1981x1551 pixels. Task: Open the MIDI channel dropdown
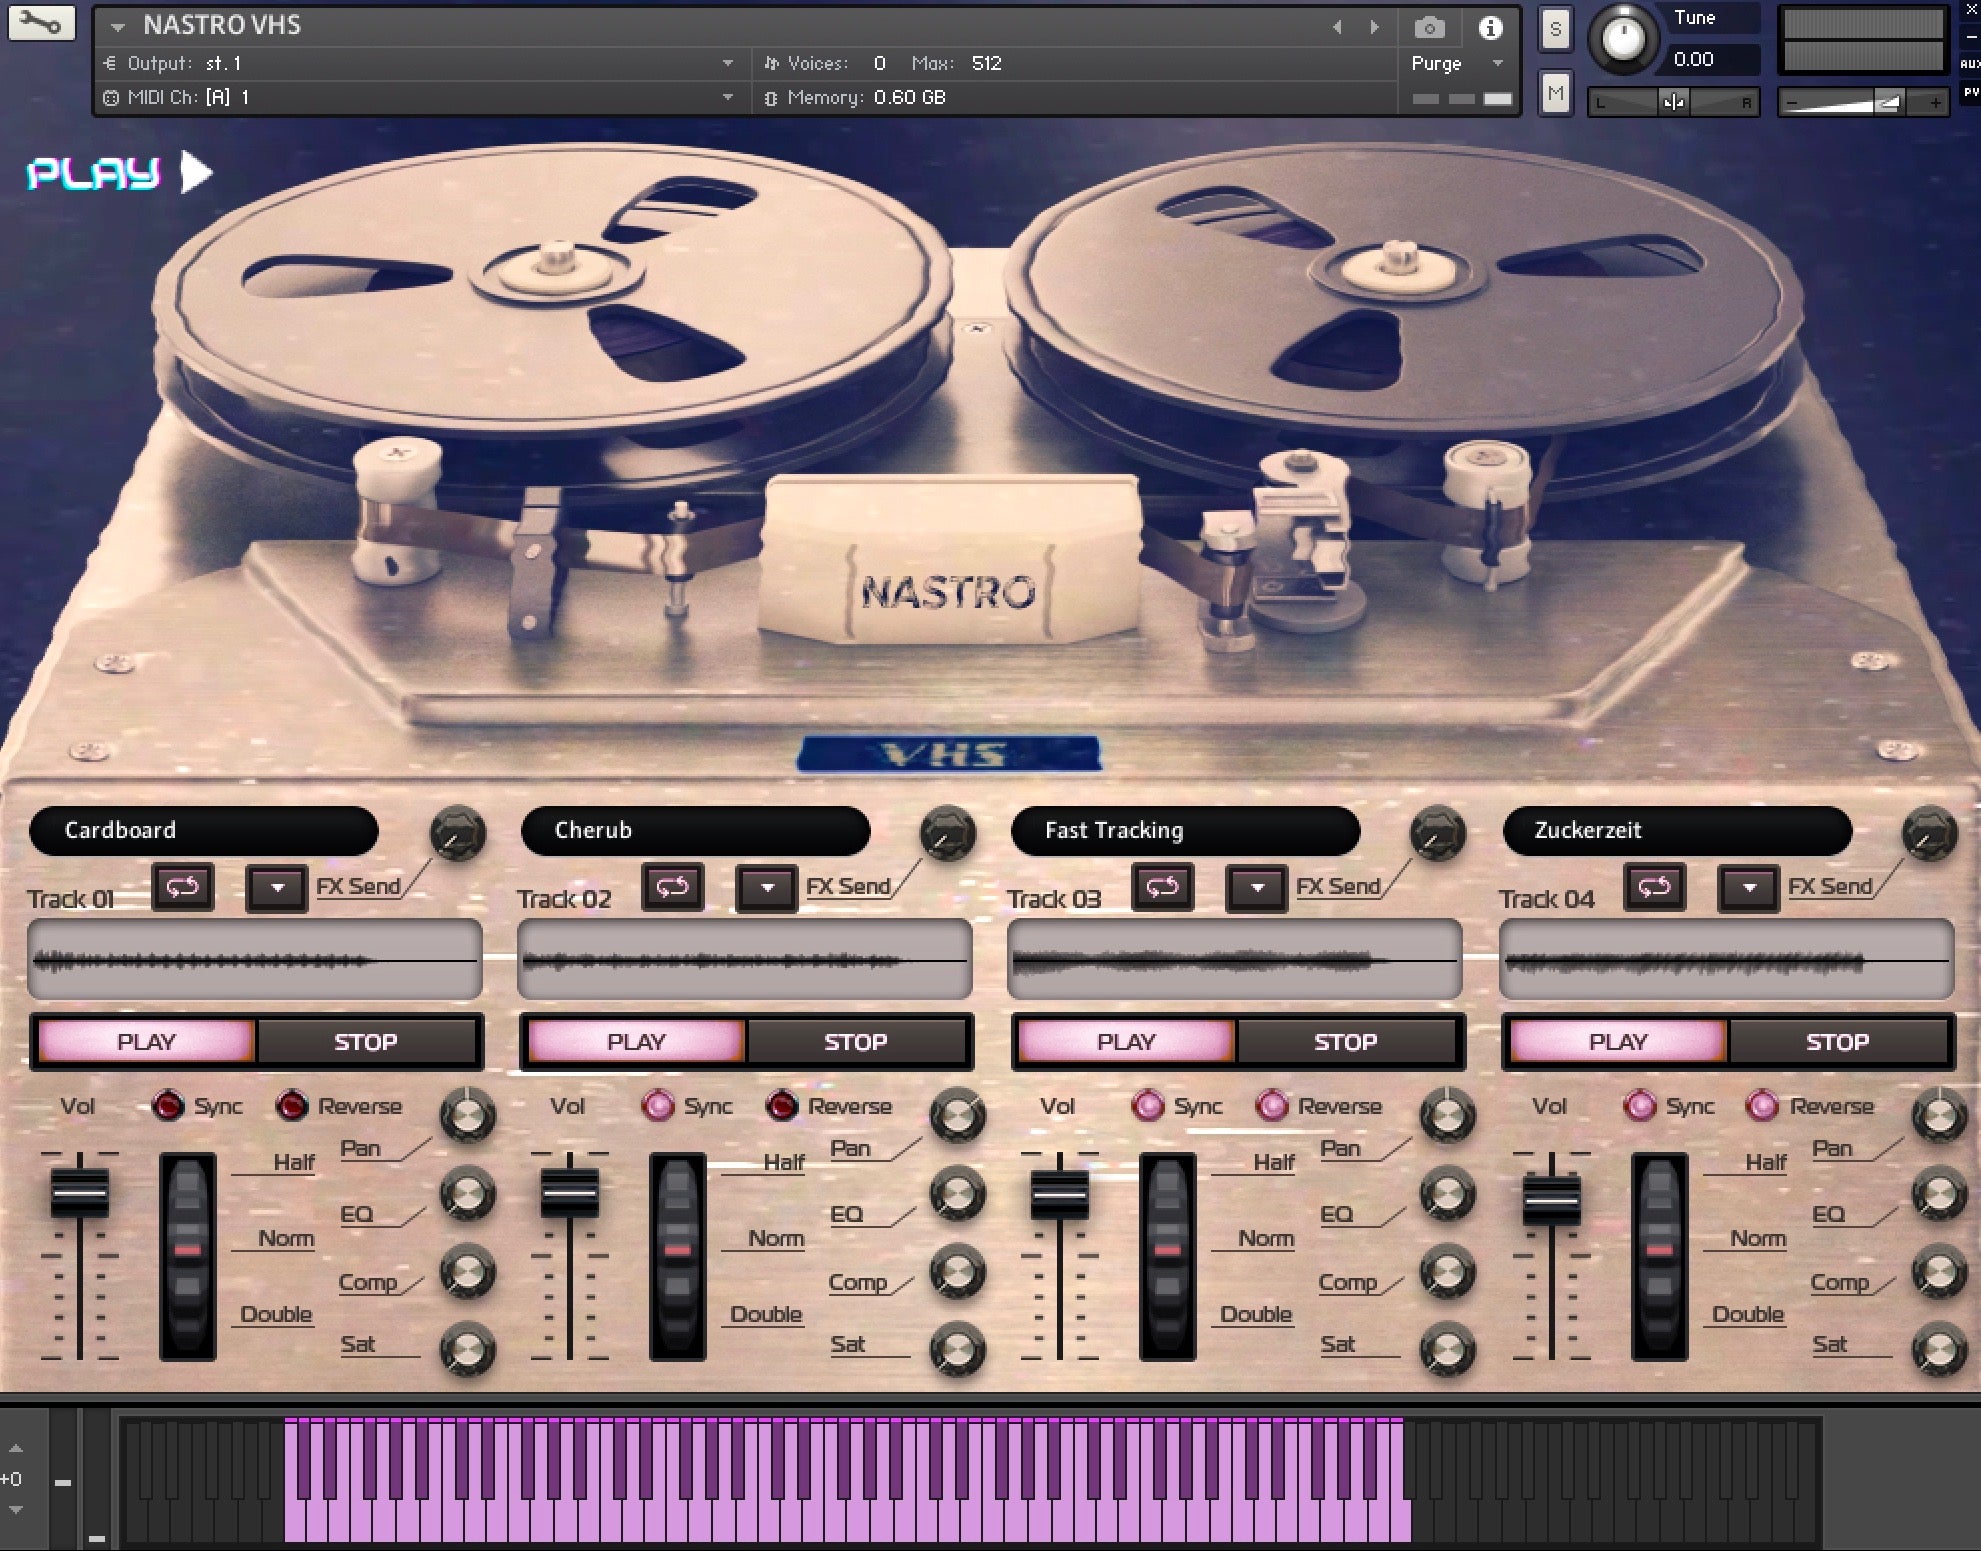[728, 97]
